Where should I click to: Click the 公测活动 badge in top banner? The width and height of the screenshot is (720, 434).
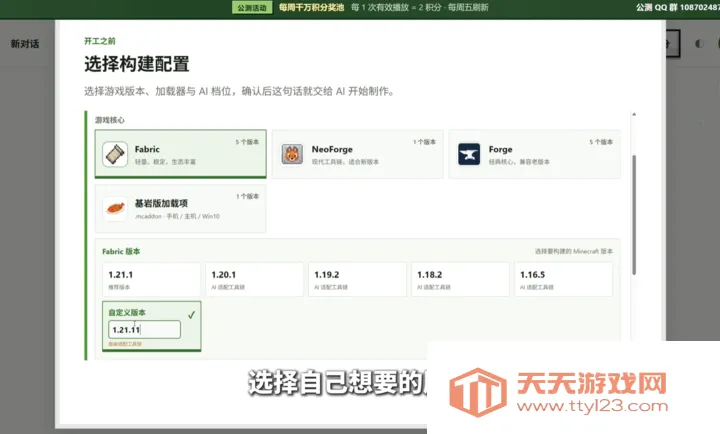pos(252,8)
